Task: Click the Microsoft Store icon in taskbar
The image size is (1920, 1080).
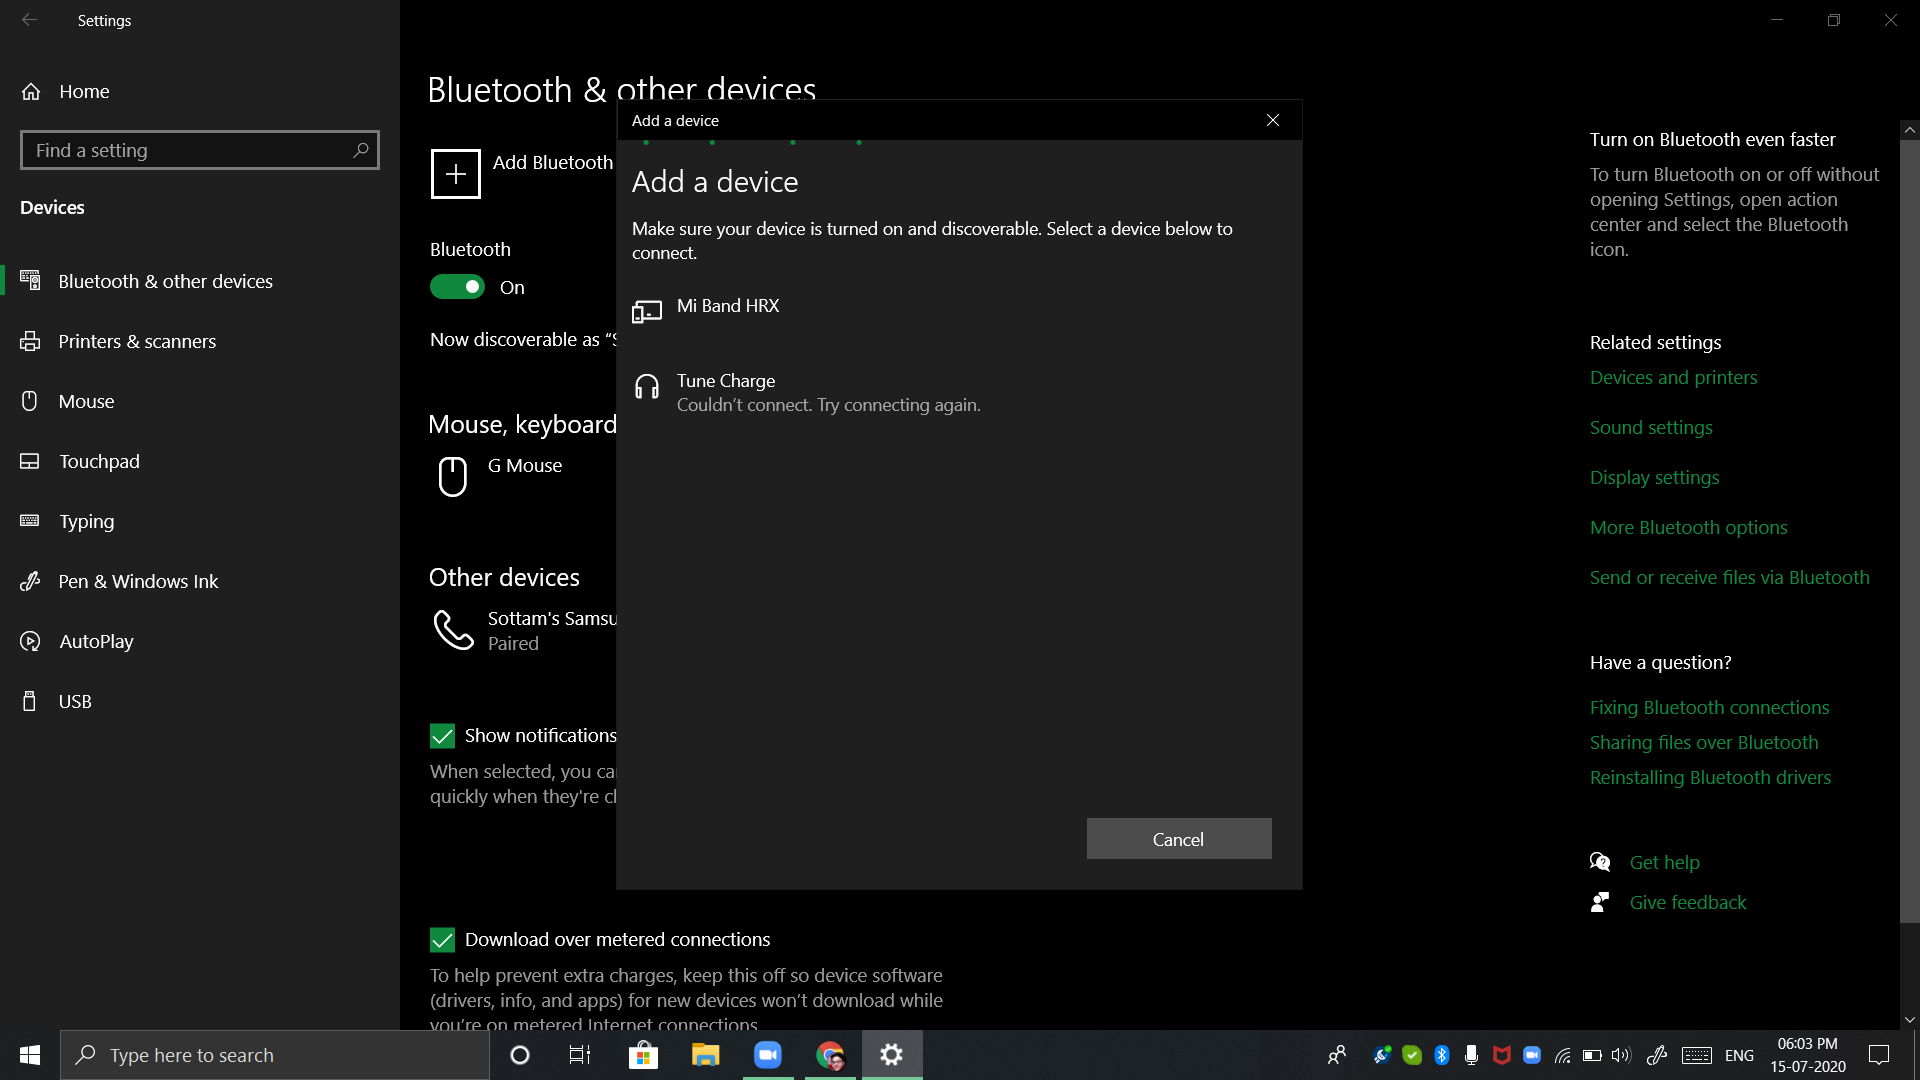Action: coord(644,1055)
